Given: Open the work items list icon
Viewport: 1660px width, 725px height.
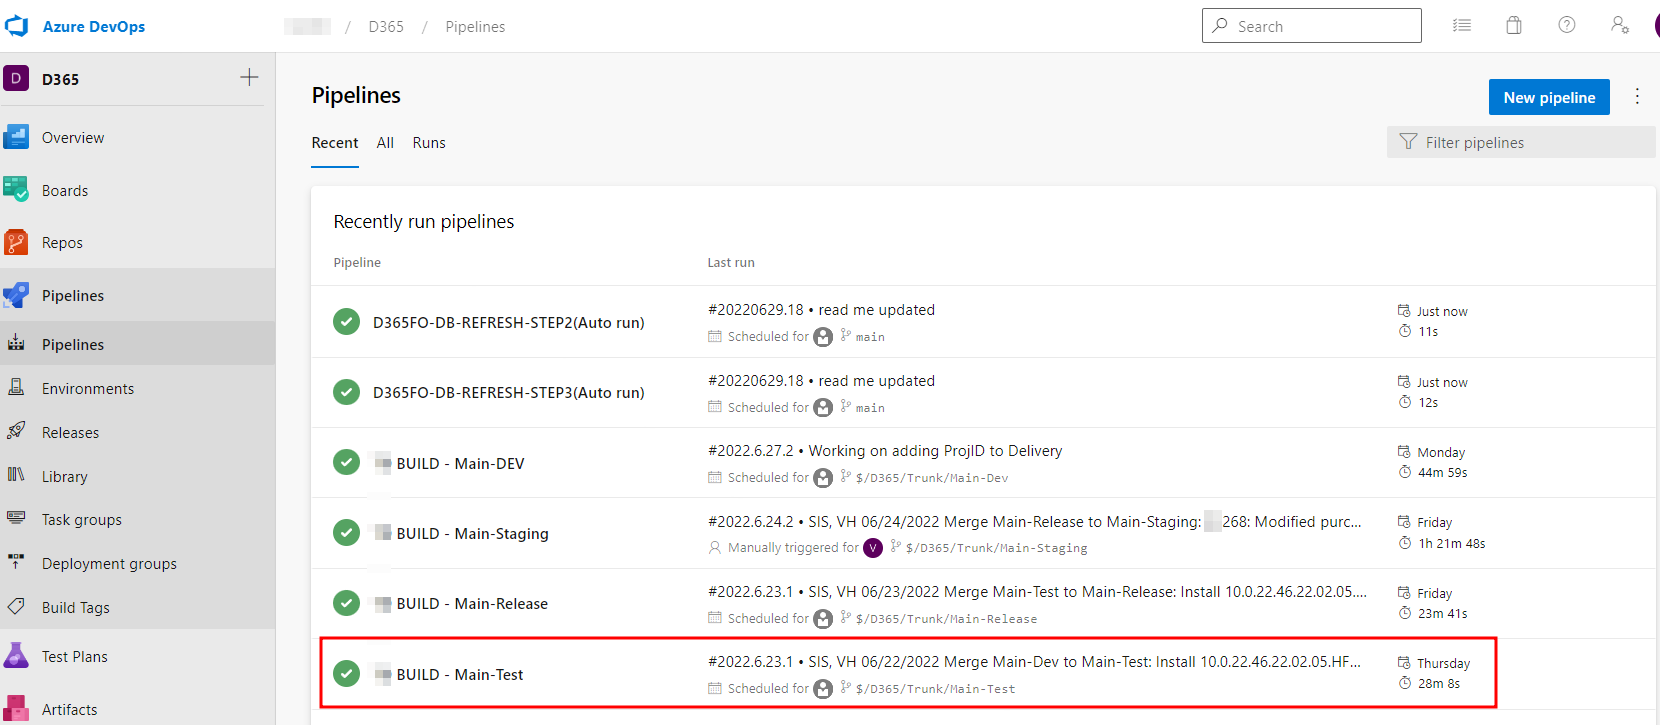Looking at the screenshot, I should click(x=1462, y=26).
